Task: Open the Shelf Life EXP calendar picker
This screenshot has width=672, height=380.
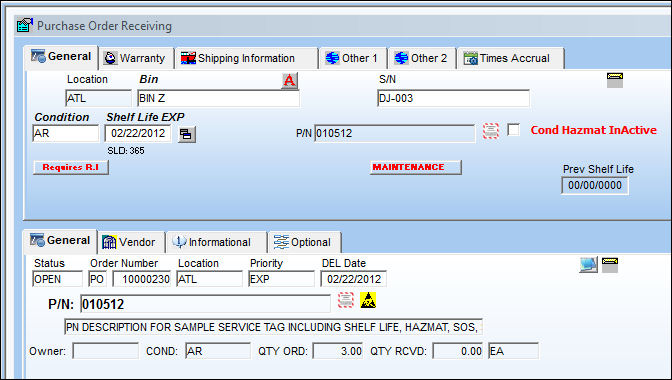Action: pos(186,135)
